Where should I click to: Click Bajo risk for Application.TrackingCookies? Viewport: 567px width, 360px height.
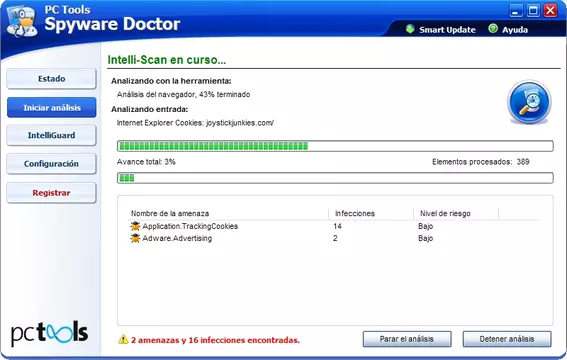point(426,227)
